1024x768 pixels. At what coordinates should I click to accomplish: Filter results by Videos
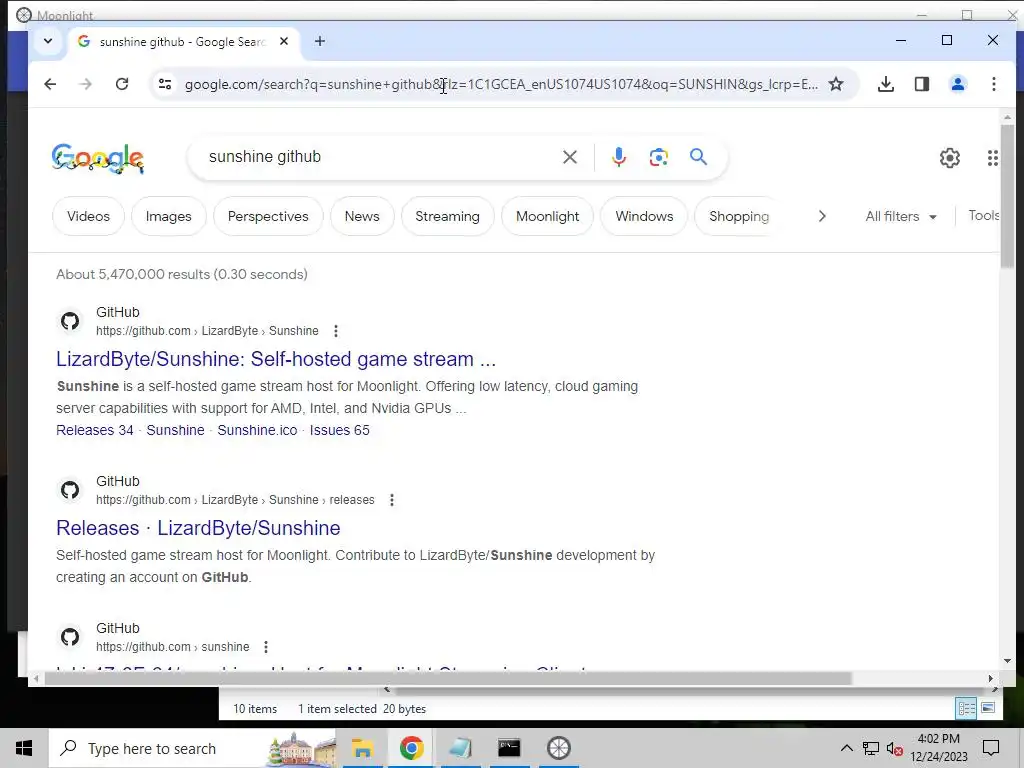[88, 216]
